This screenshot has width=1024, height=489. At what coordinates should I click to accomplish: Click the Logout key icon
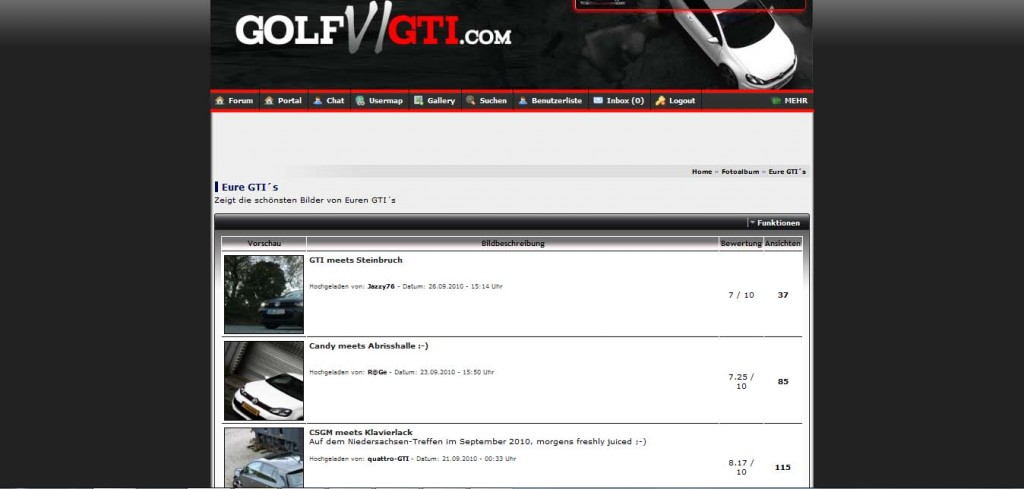(660, 101)
